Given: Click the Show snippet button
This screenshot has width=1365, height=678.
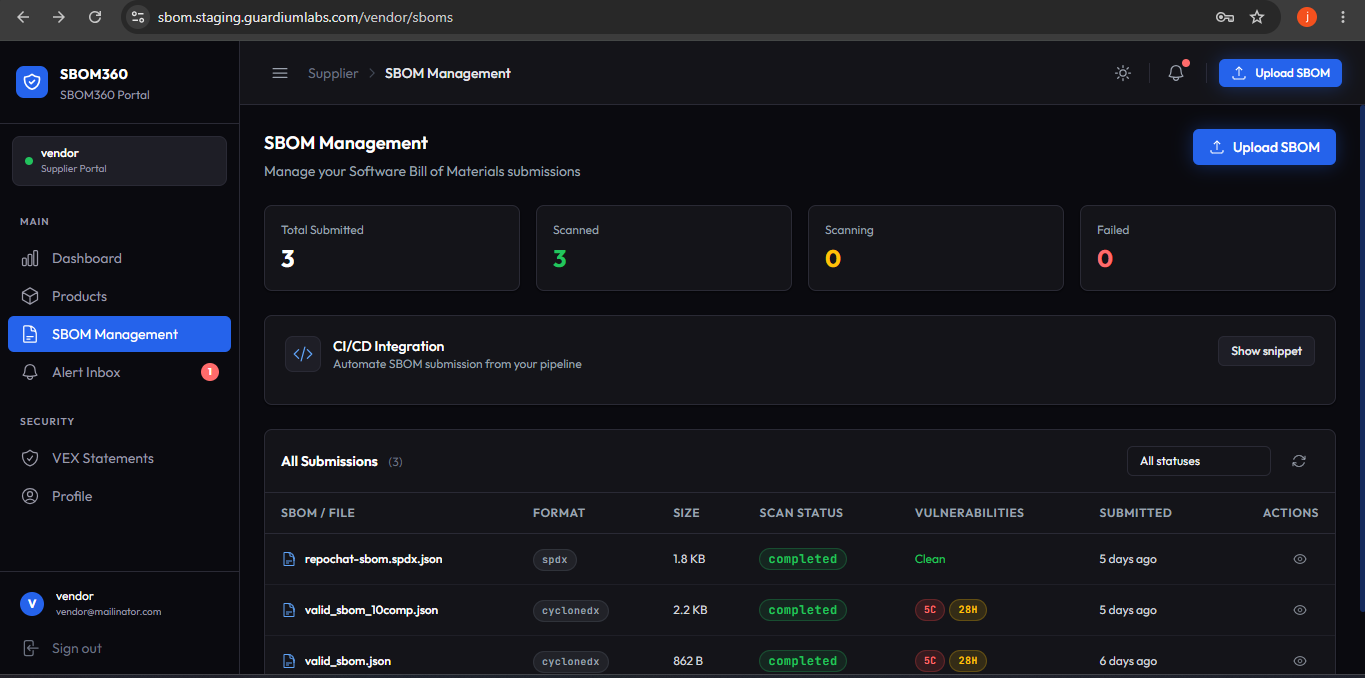Looking at the screenshot, I should [x=1266, y=351].
